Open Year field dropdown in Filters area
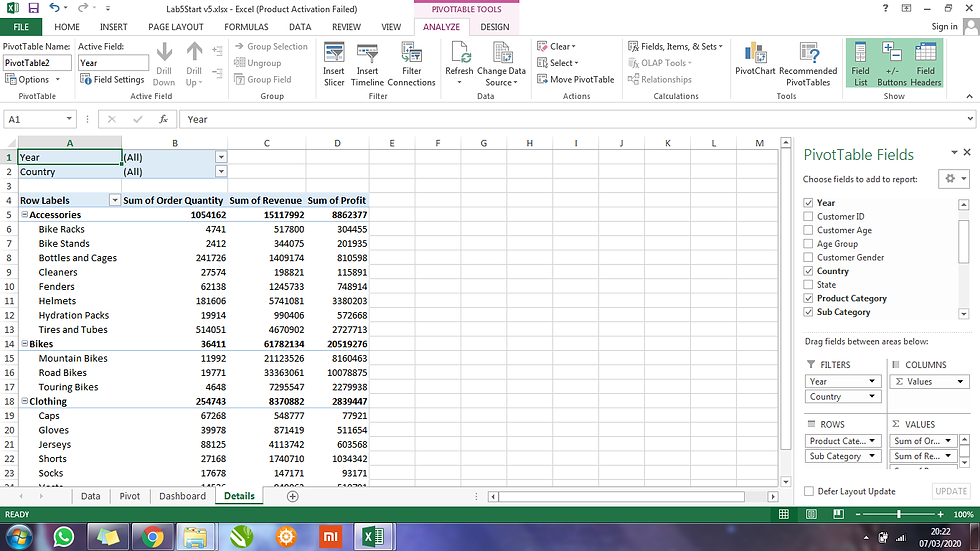The height and width of the screenshot is (551, 980). click(x=872, y=382)
